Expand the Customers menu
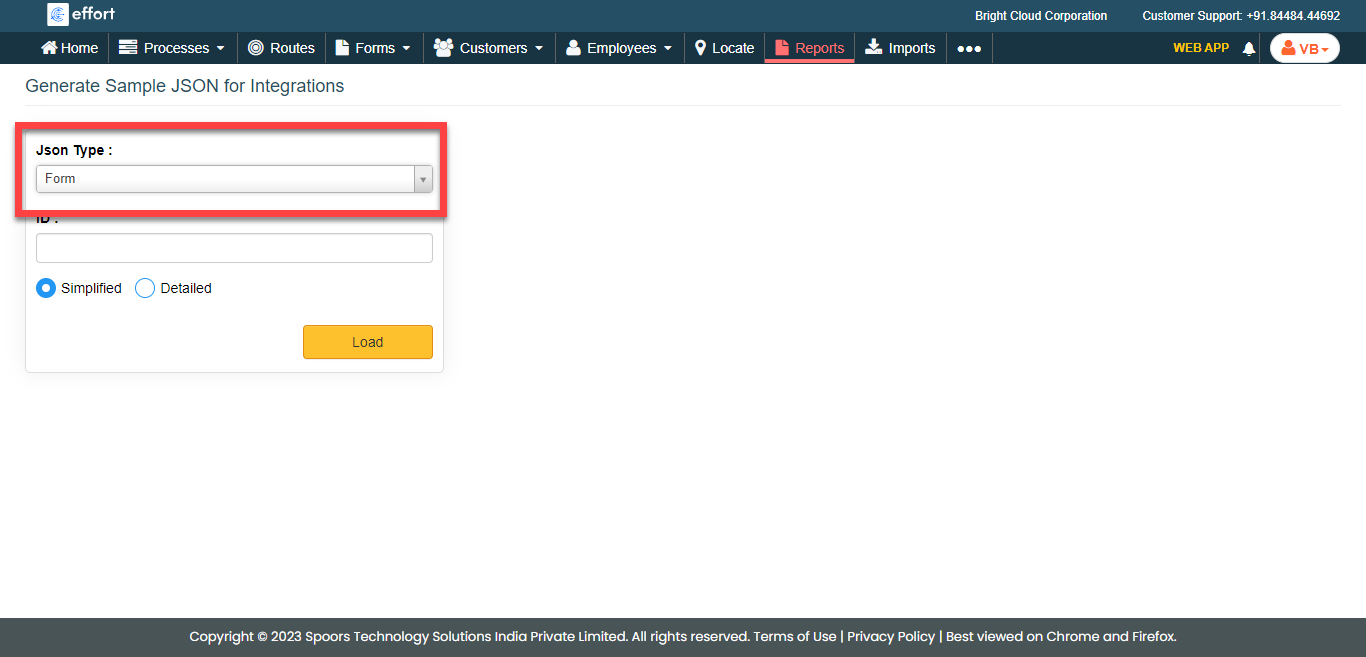This screenshot has width=1366, height=657. [x=489, y=48]
